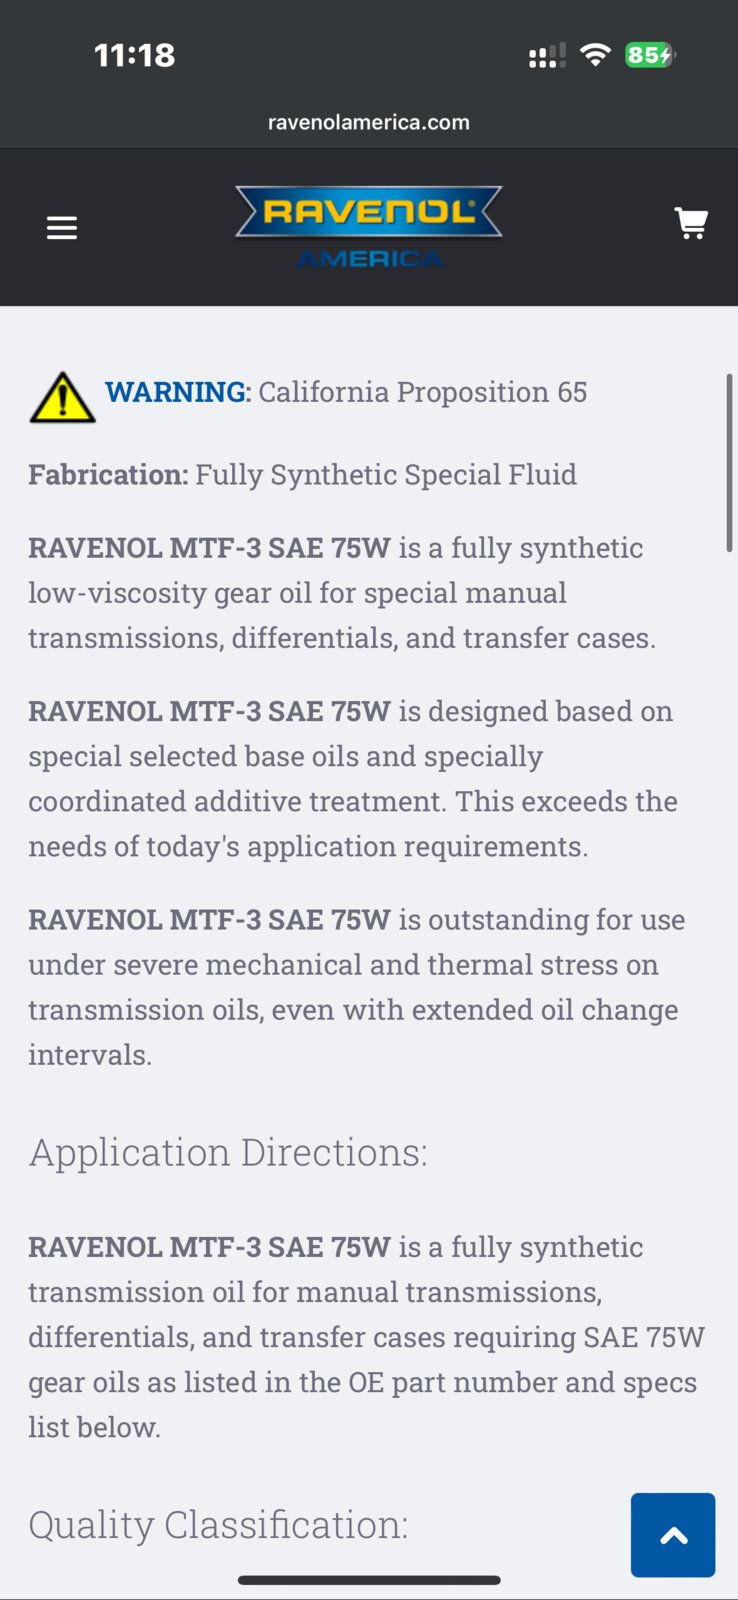
Task: Open the WARNING Proposition 65 link
Action: [x=176, y=392]
